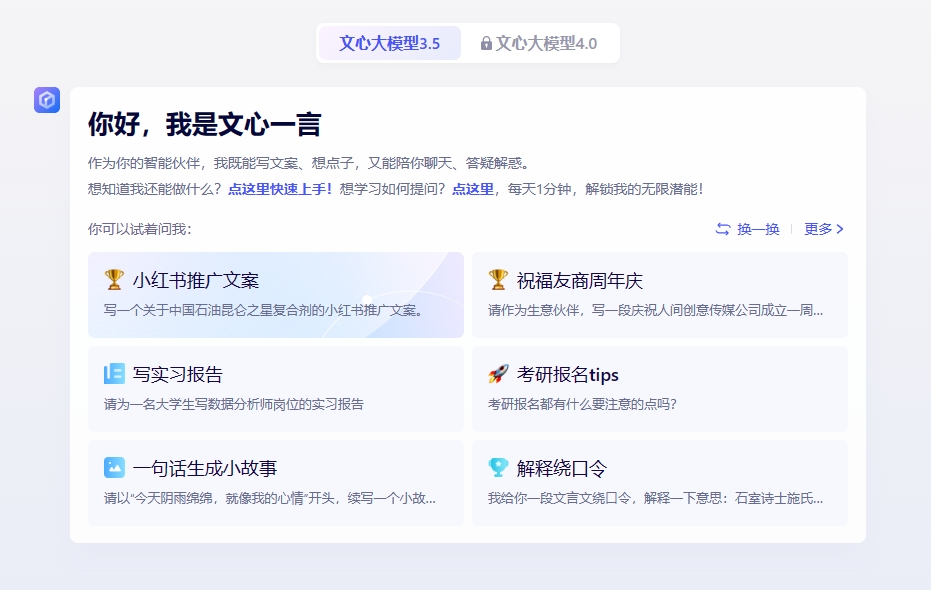Image resolution: width=931 pixels, height=590 pixels.
Task: Click the 换一换 refresh arrows icon
Action: click(723, 229)
